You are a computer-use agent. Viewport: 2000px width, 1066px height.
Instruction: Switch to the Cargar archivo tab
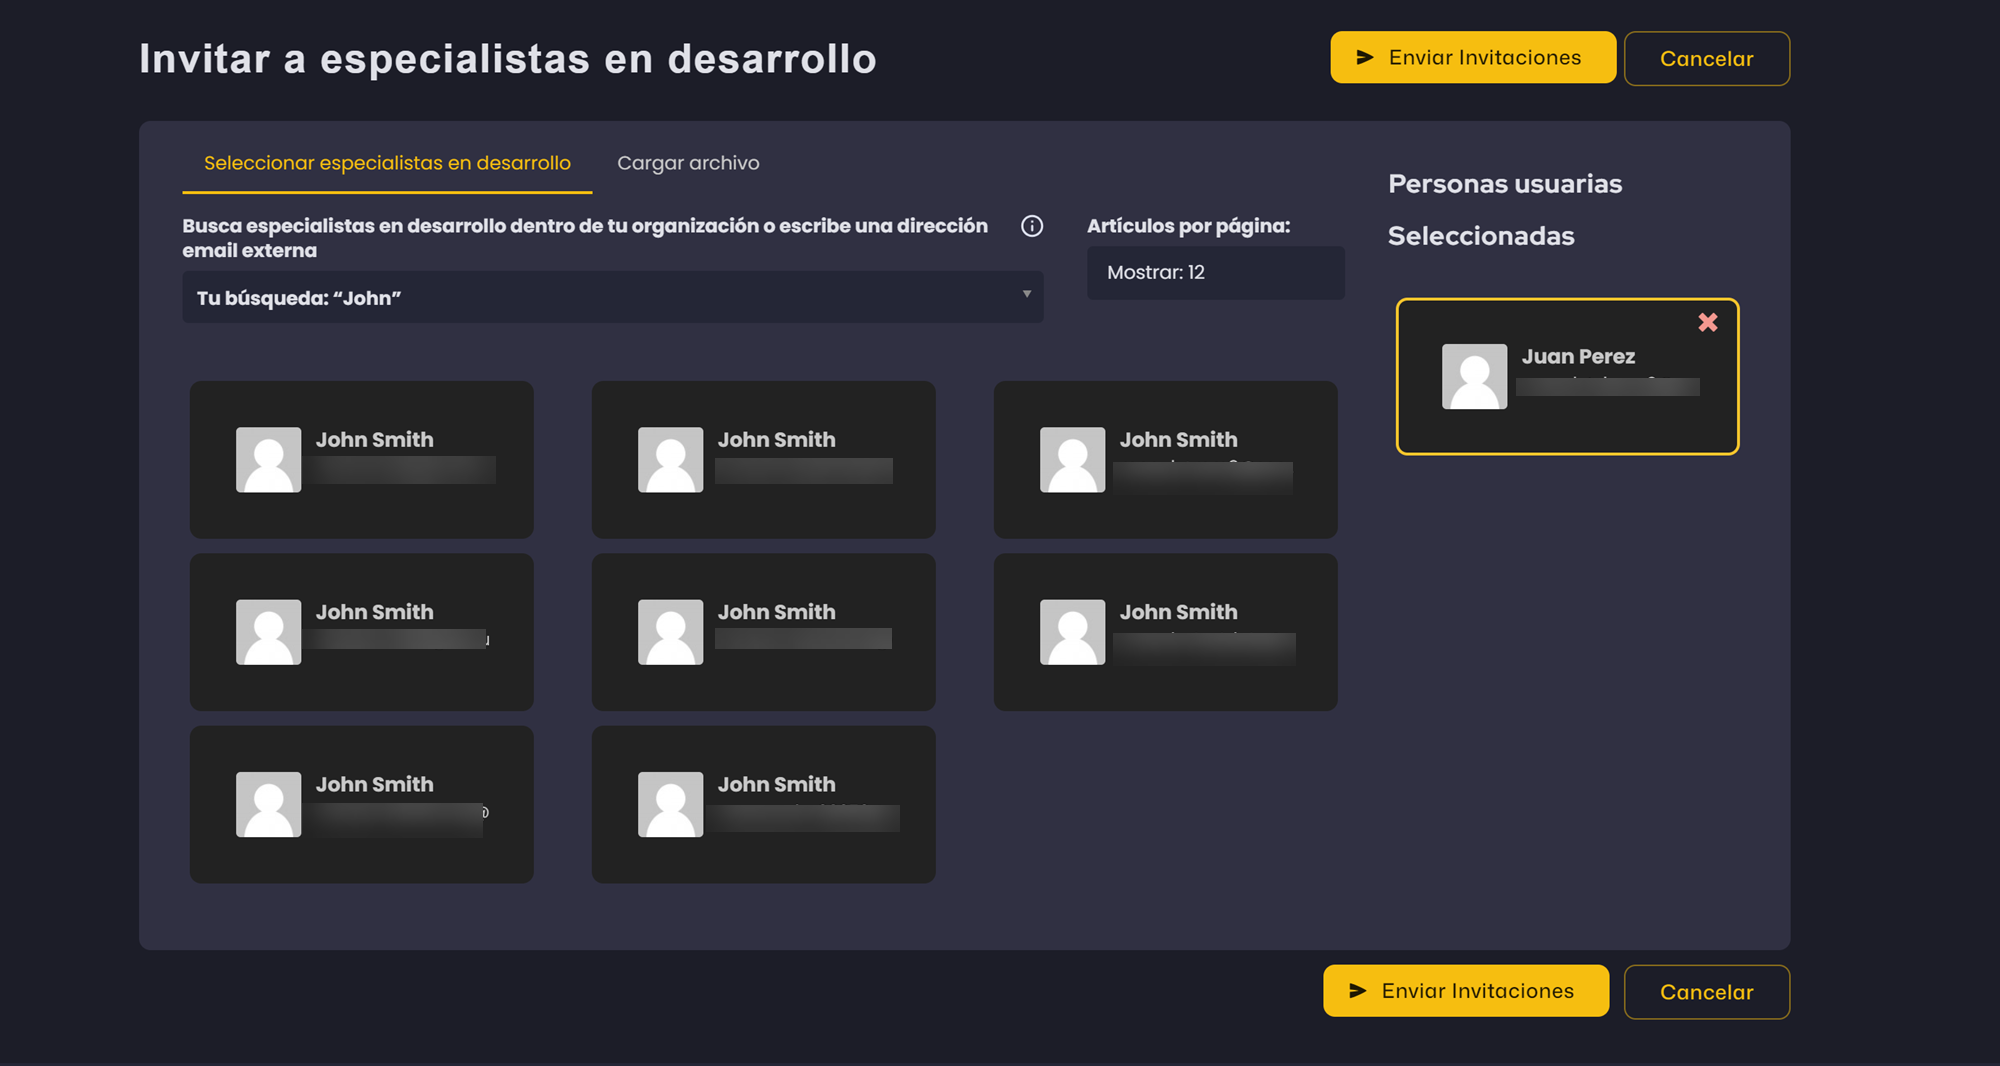coord(688,163)
